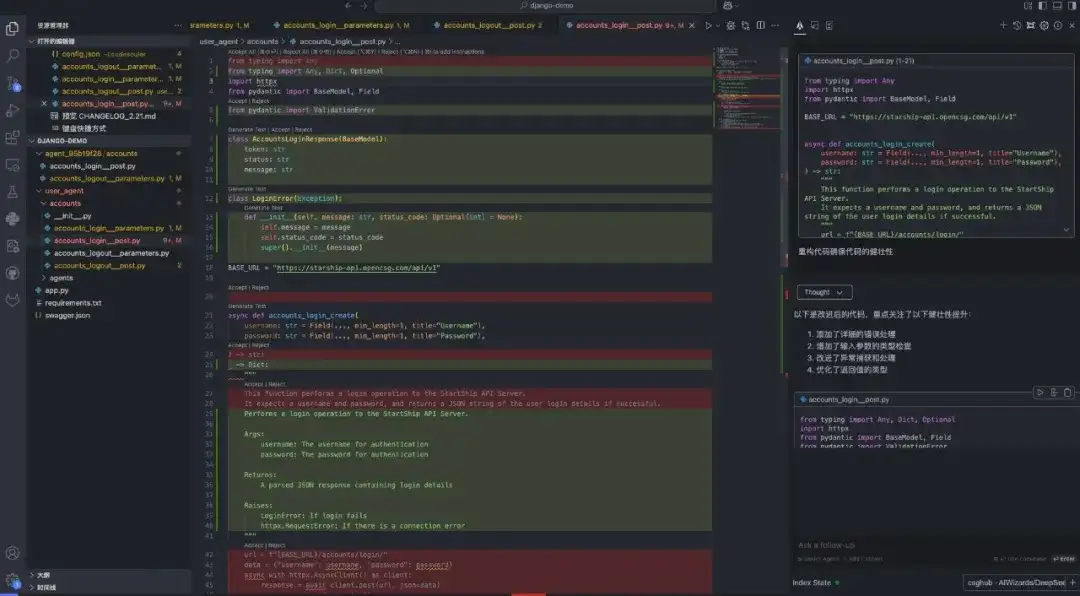This screenshot has width=1080, height=596.
Task: Select the accounts_login__post.py active tab
Action: click(624, 25)
